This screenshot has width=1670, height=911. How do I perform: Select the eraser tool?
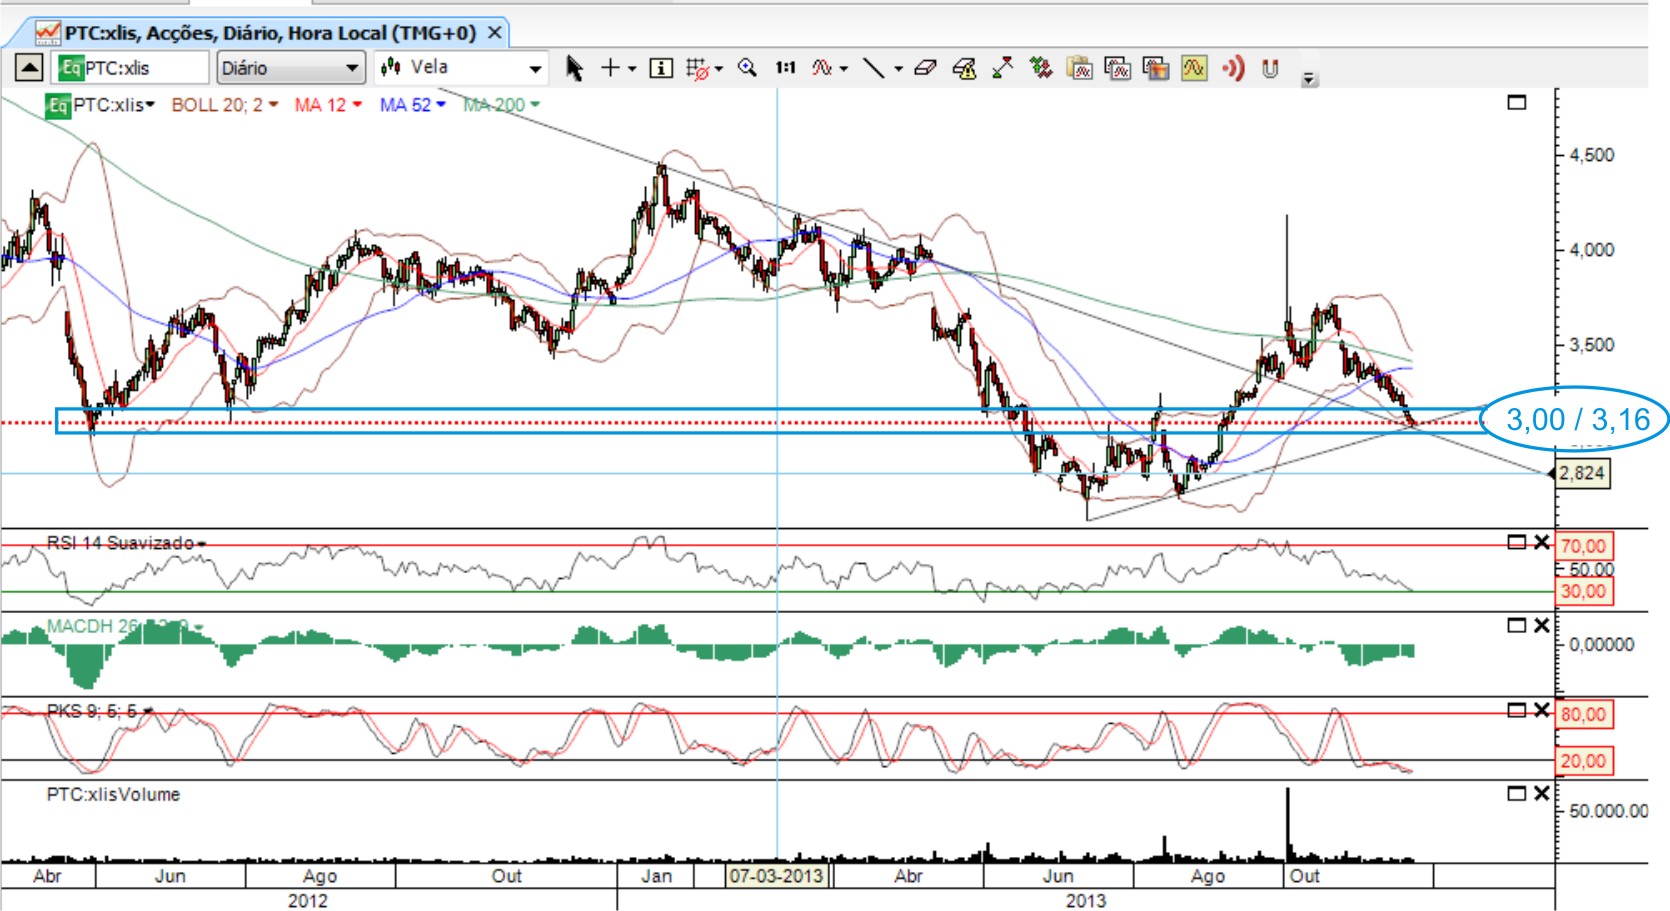[925, 68]
